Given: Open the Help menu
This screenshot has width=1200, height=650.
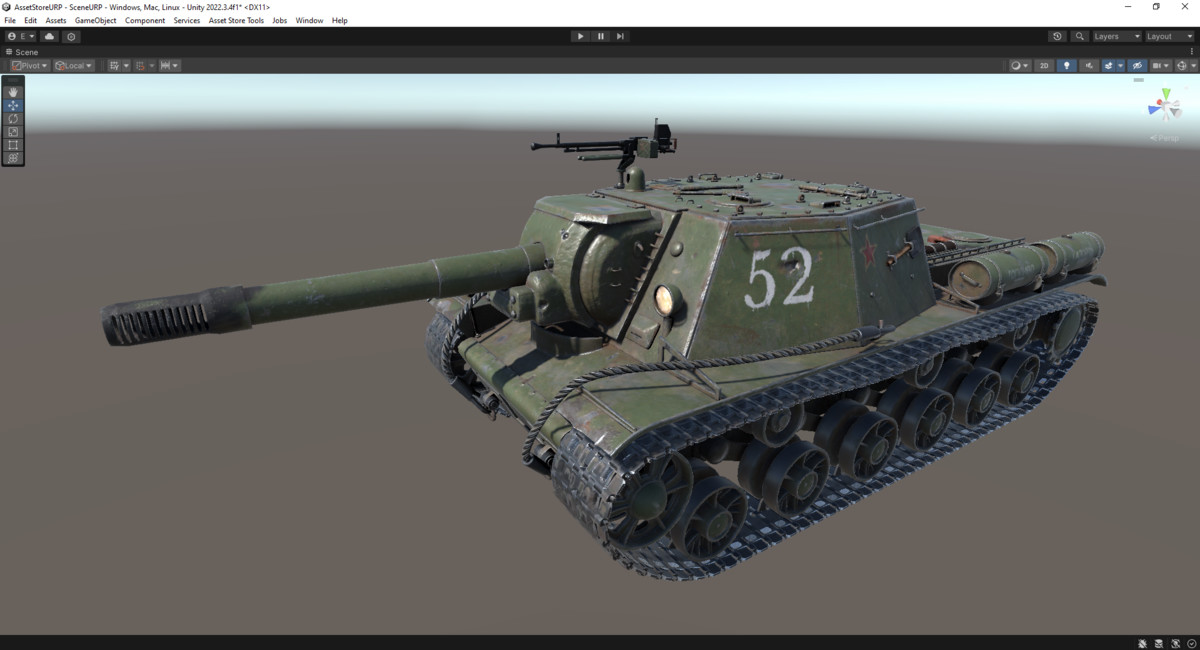Looking at the screenshot, I should (340, 20).
